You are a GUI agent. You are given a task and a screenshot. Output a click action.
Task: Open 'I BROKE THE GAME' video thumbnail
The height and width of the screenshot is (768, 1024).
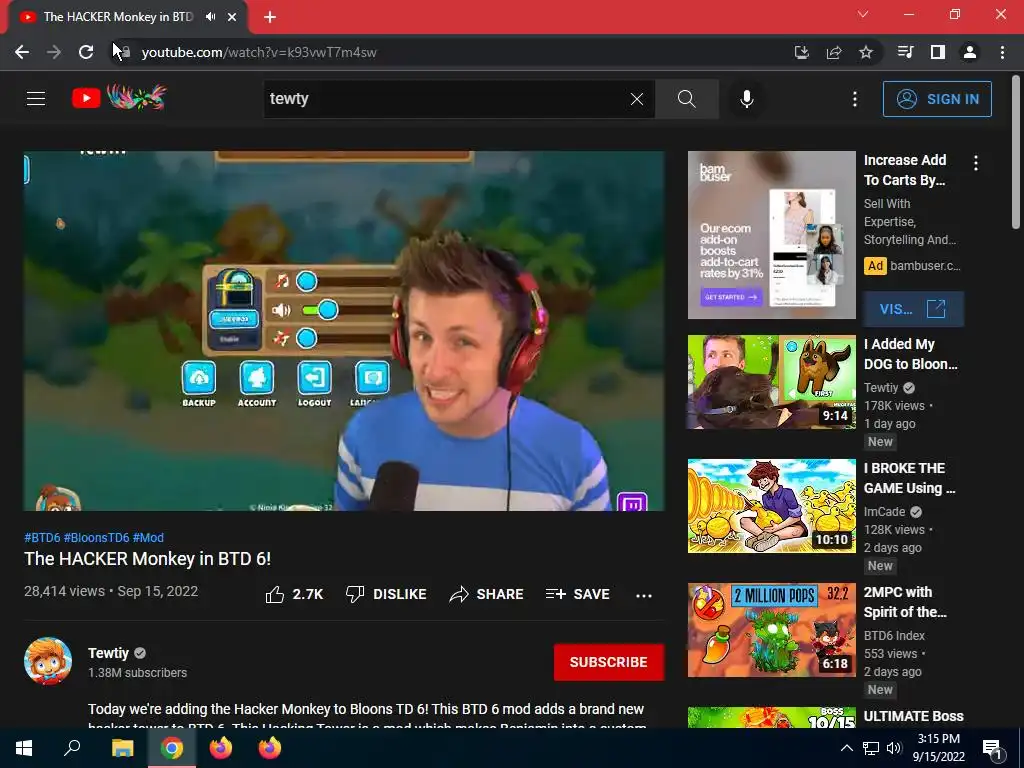point(771,505)
